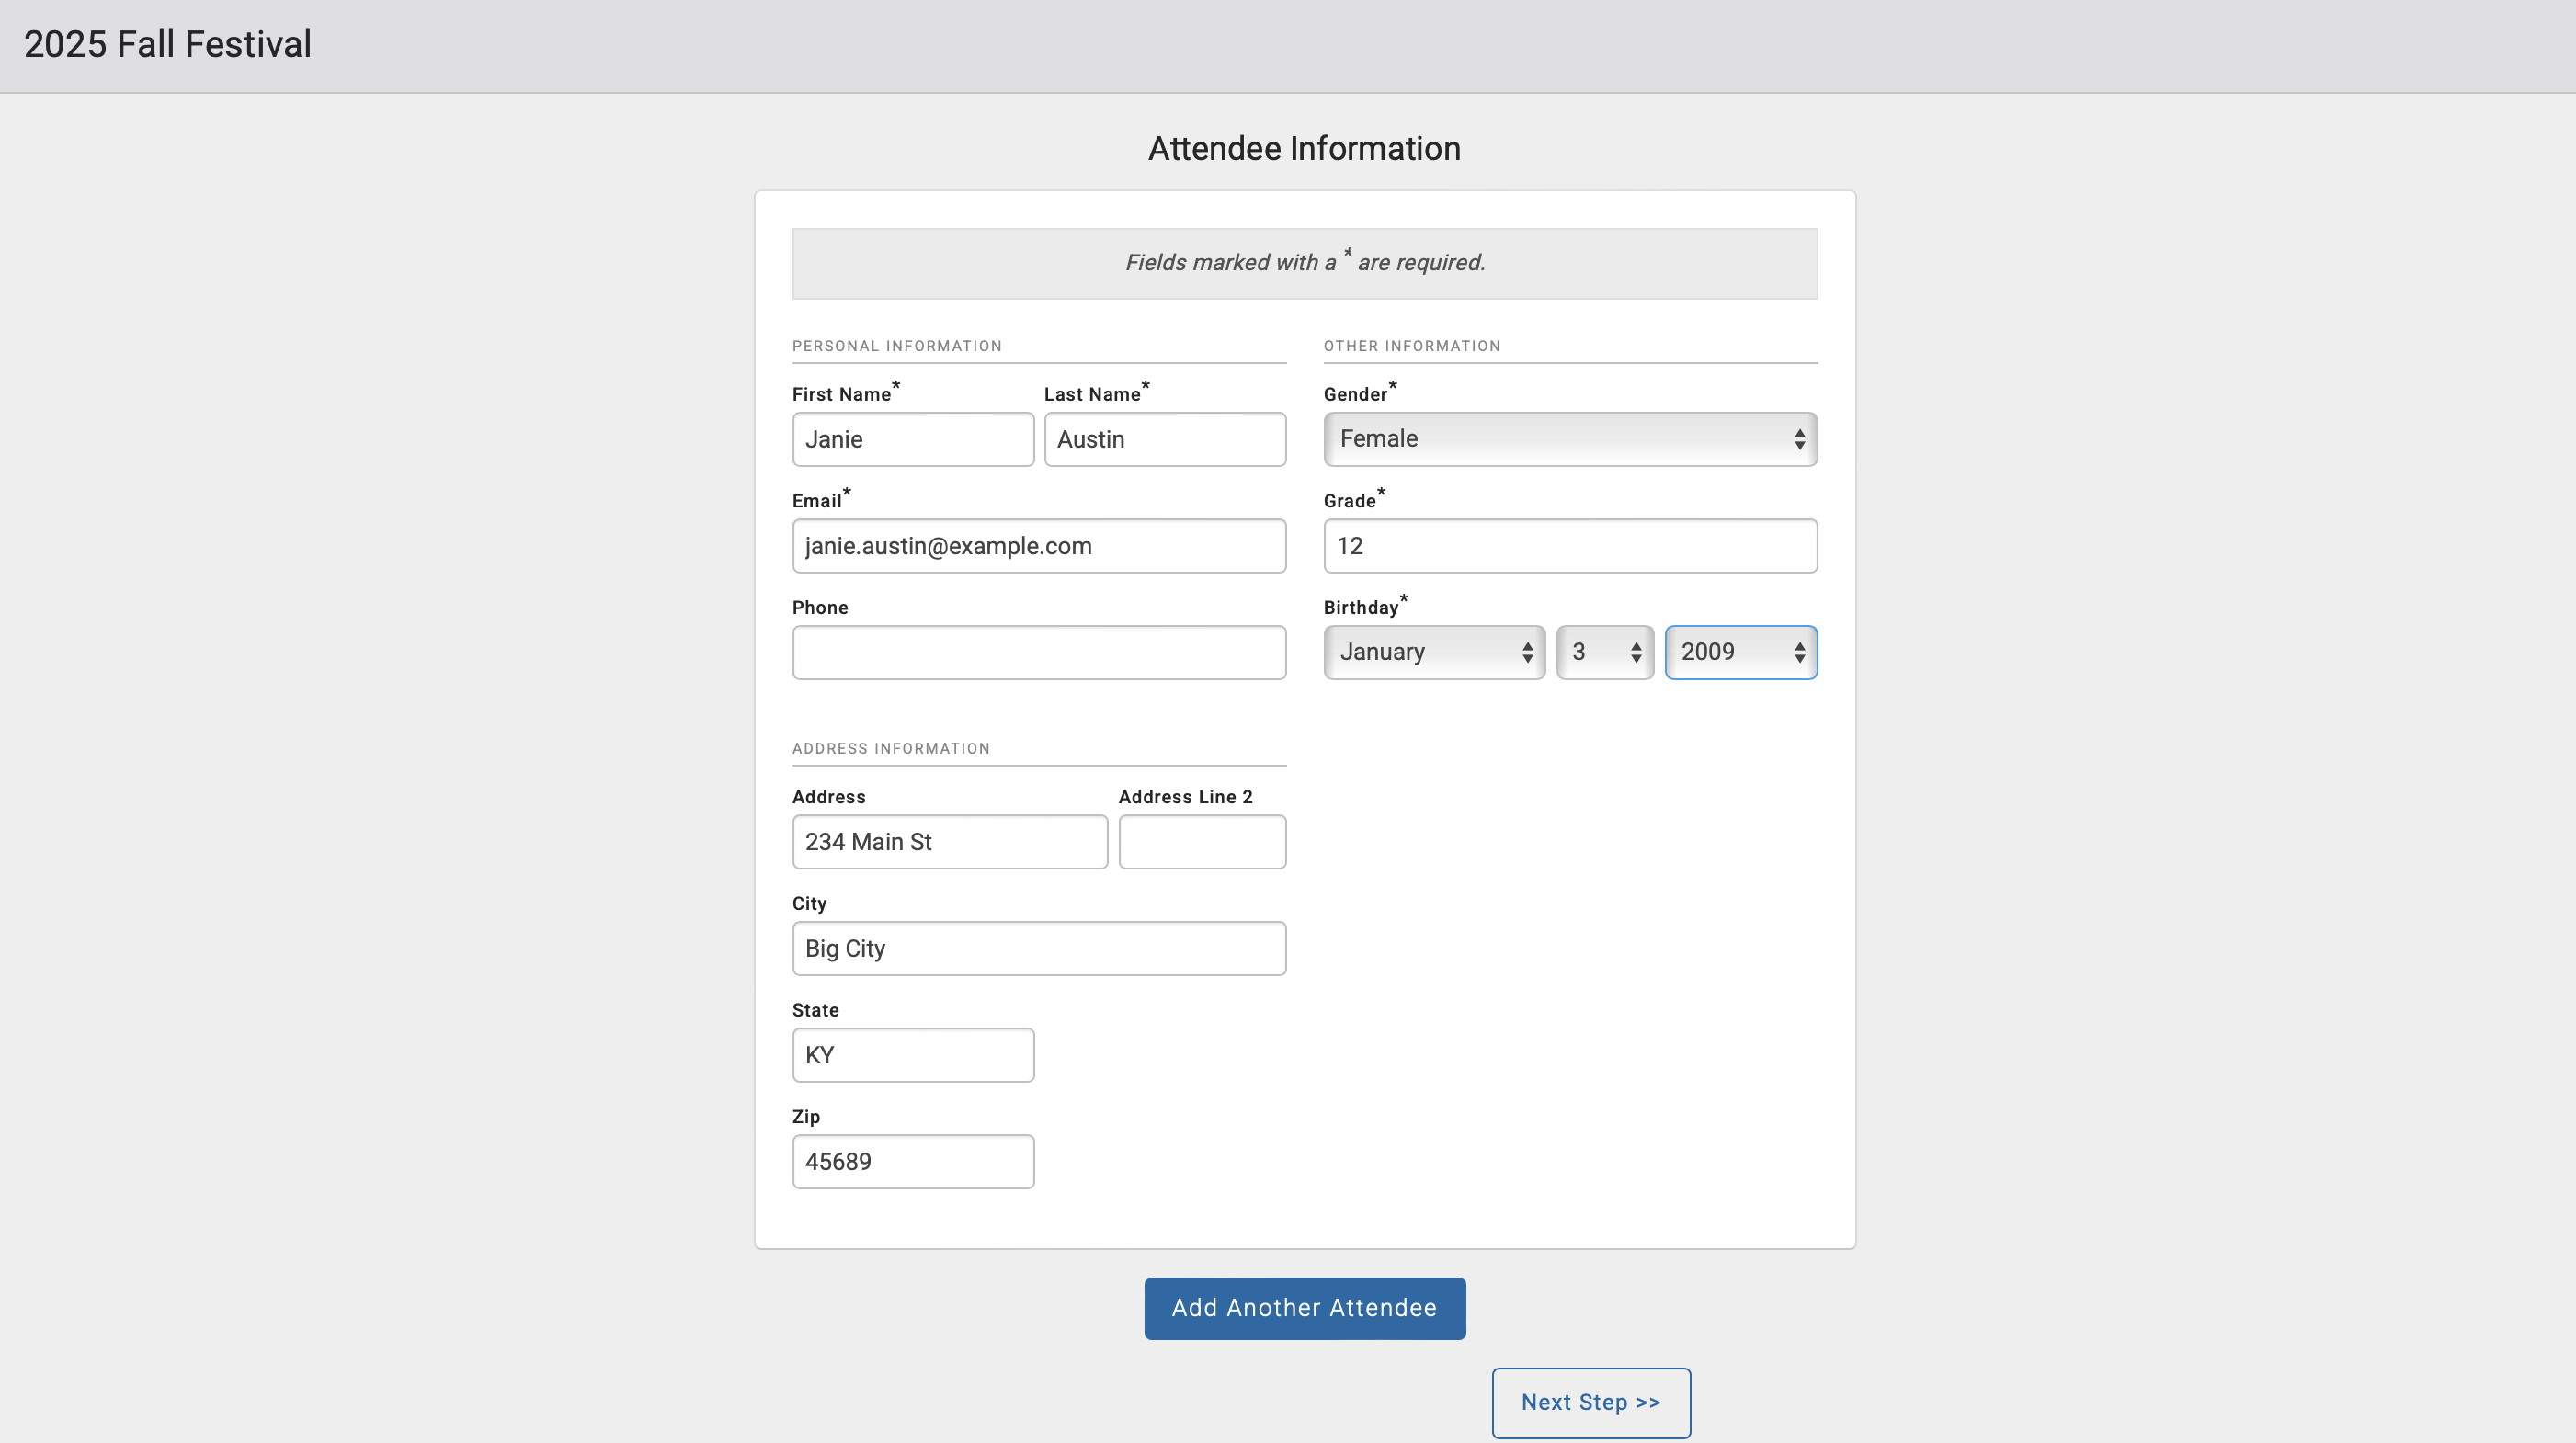The height and width of the screenshot is (1443, 2576).
Task: Click the Personal Information section label
Action: click(897, 345)
